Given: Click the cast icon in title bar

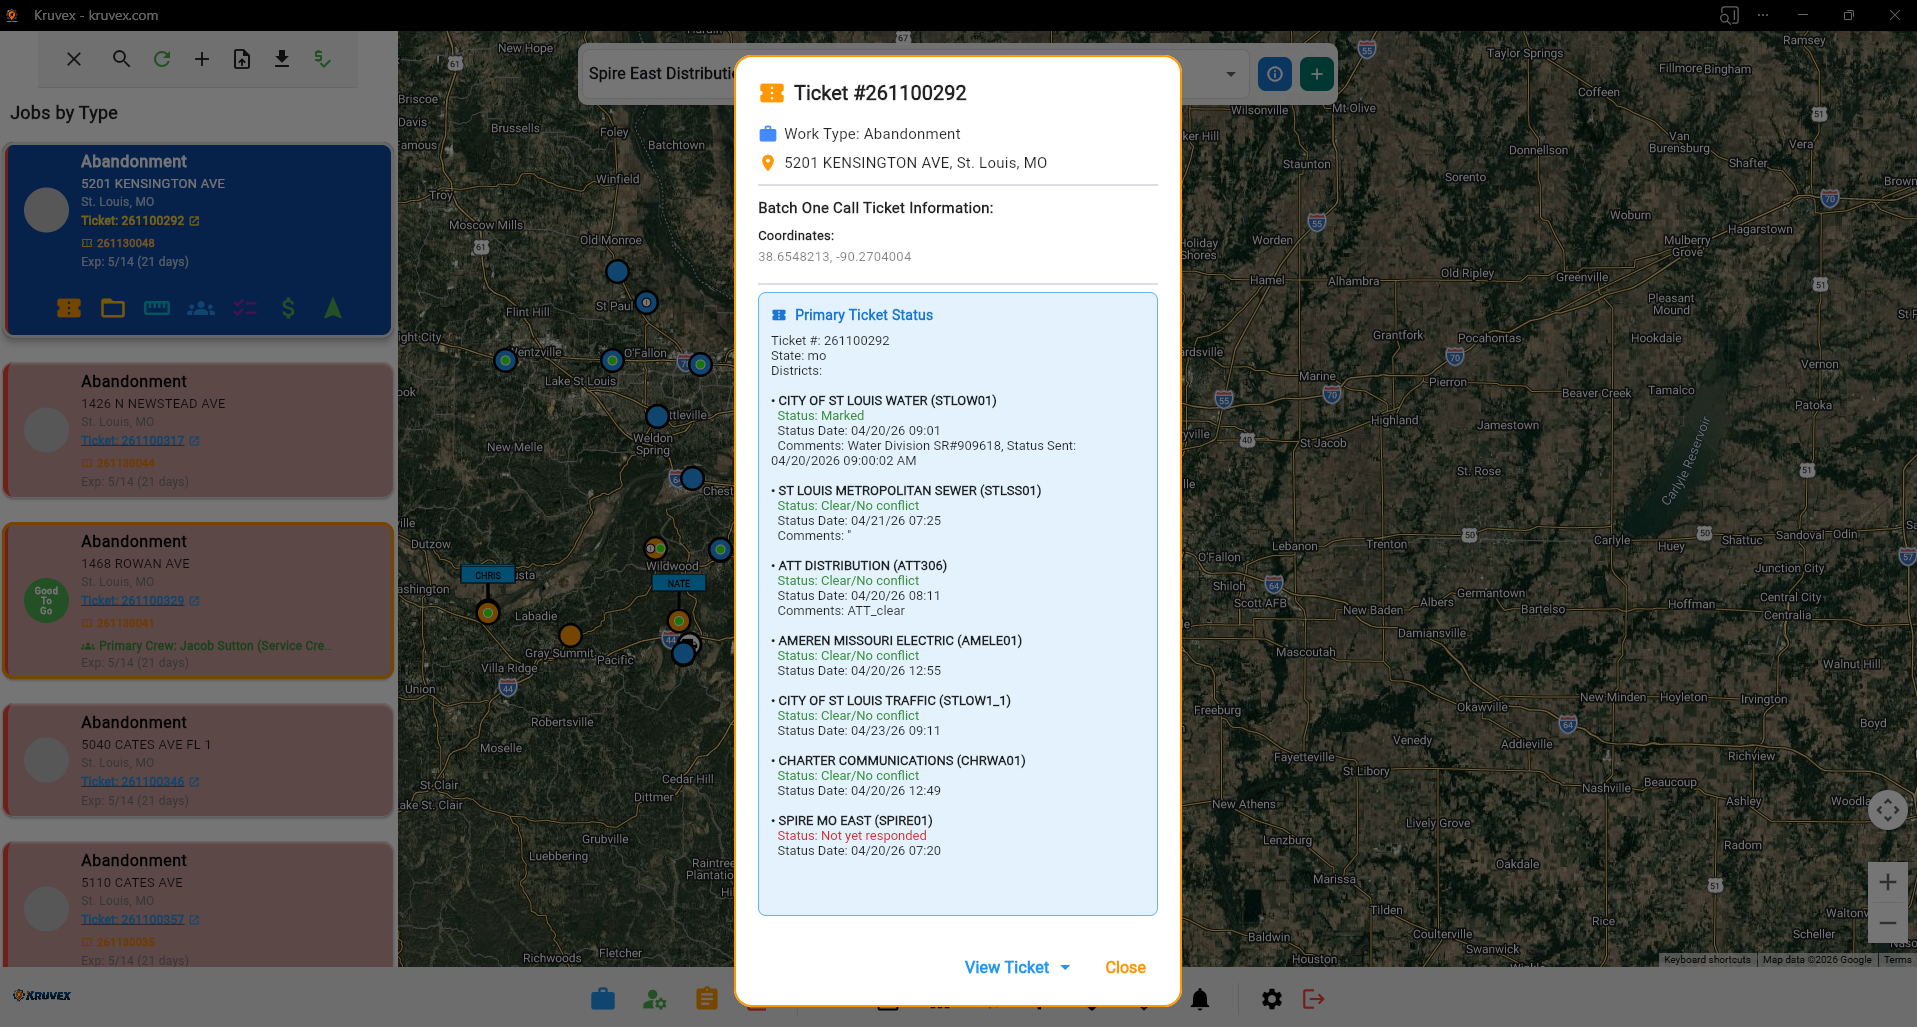Looking at the screenshot, I should click(x=1729, y=15).
